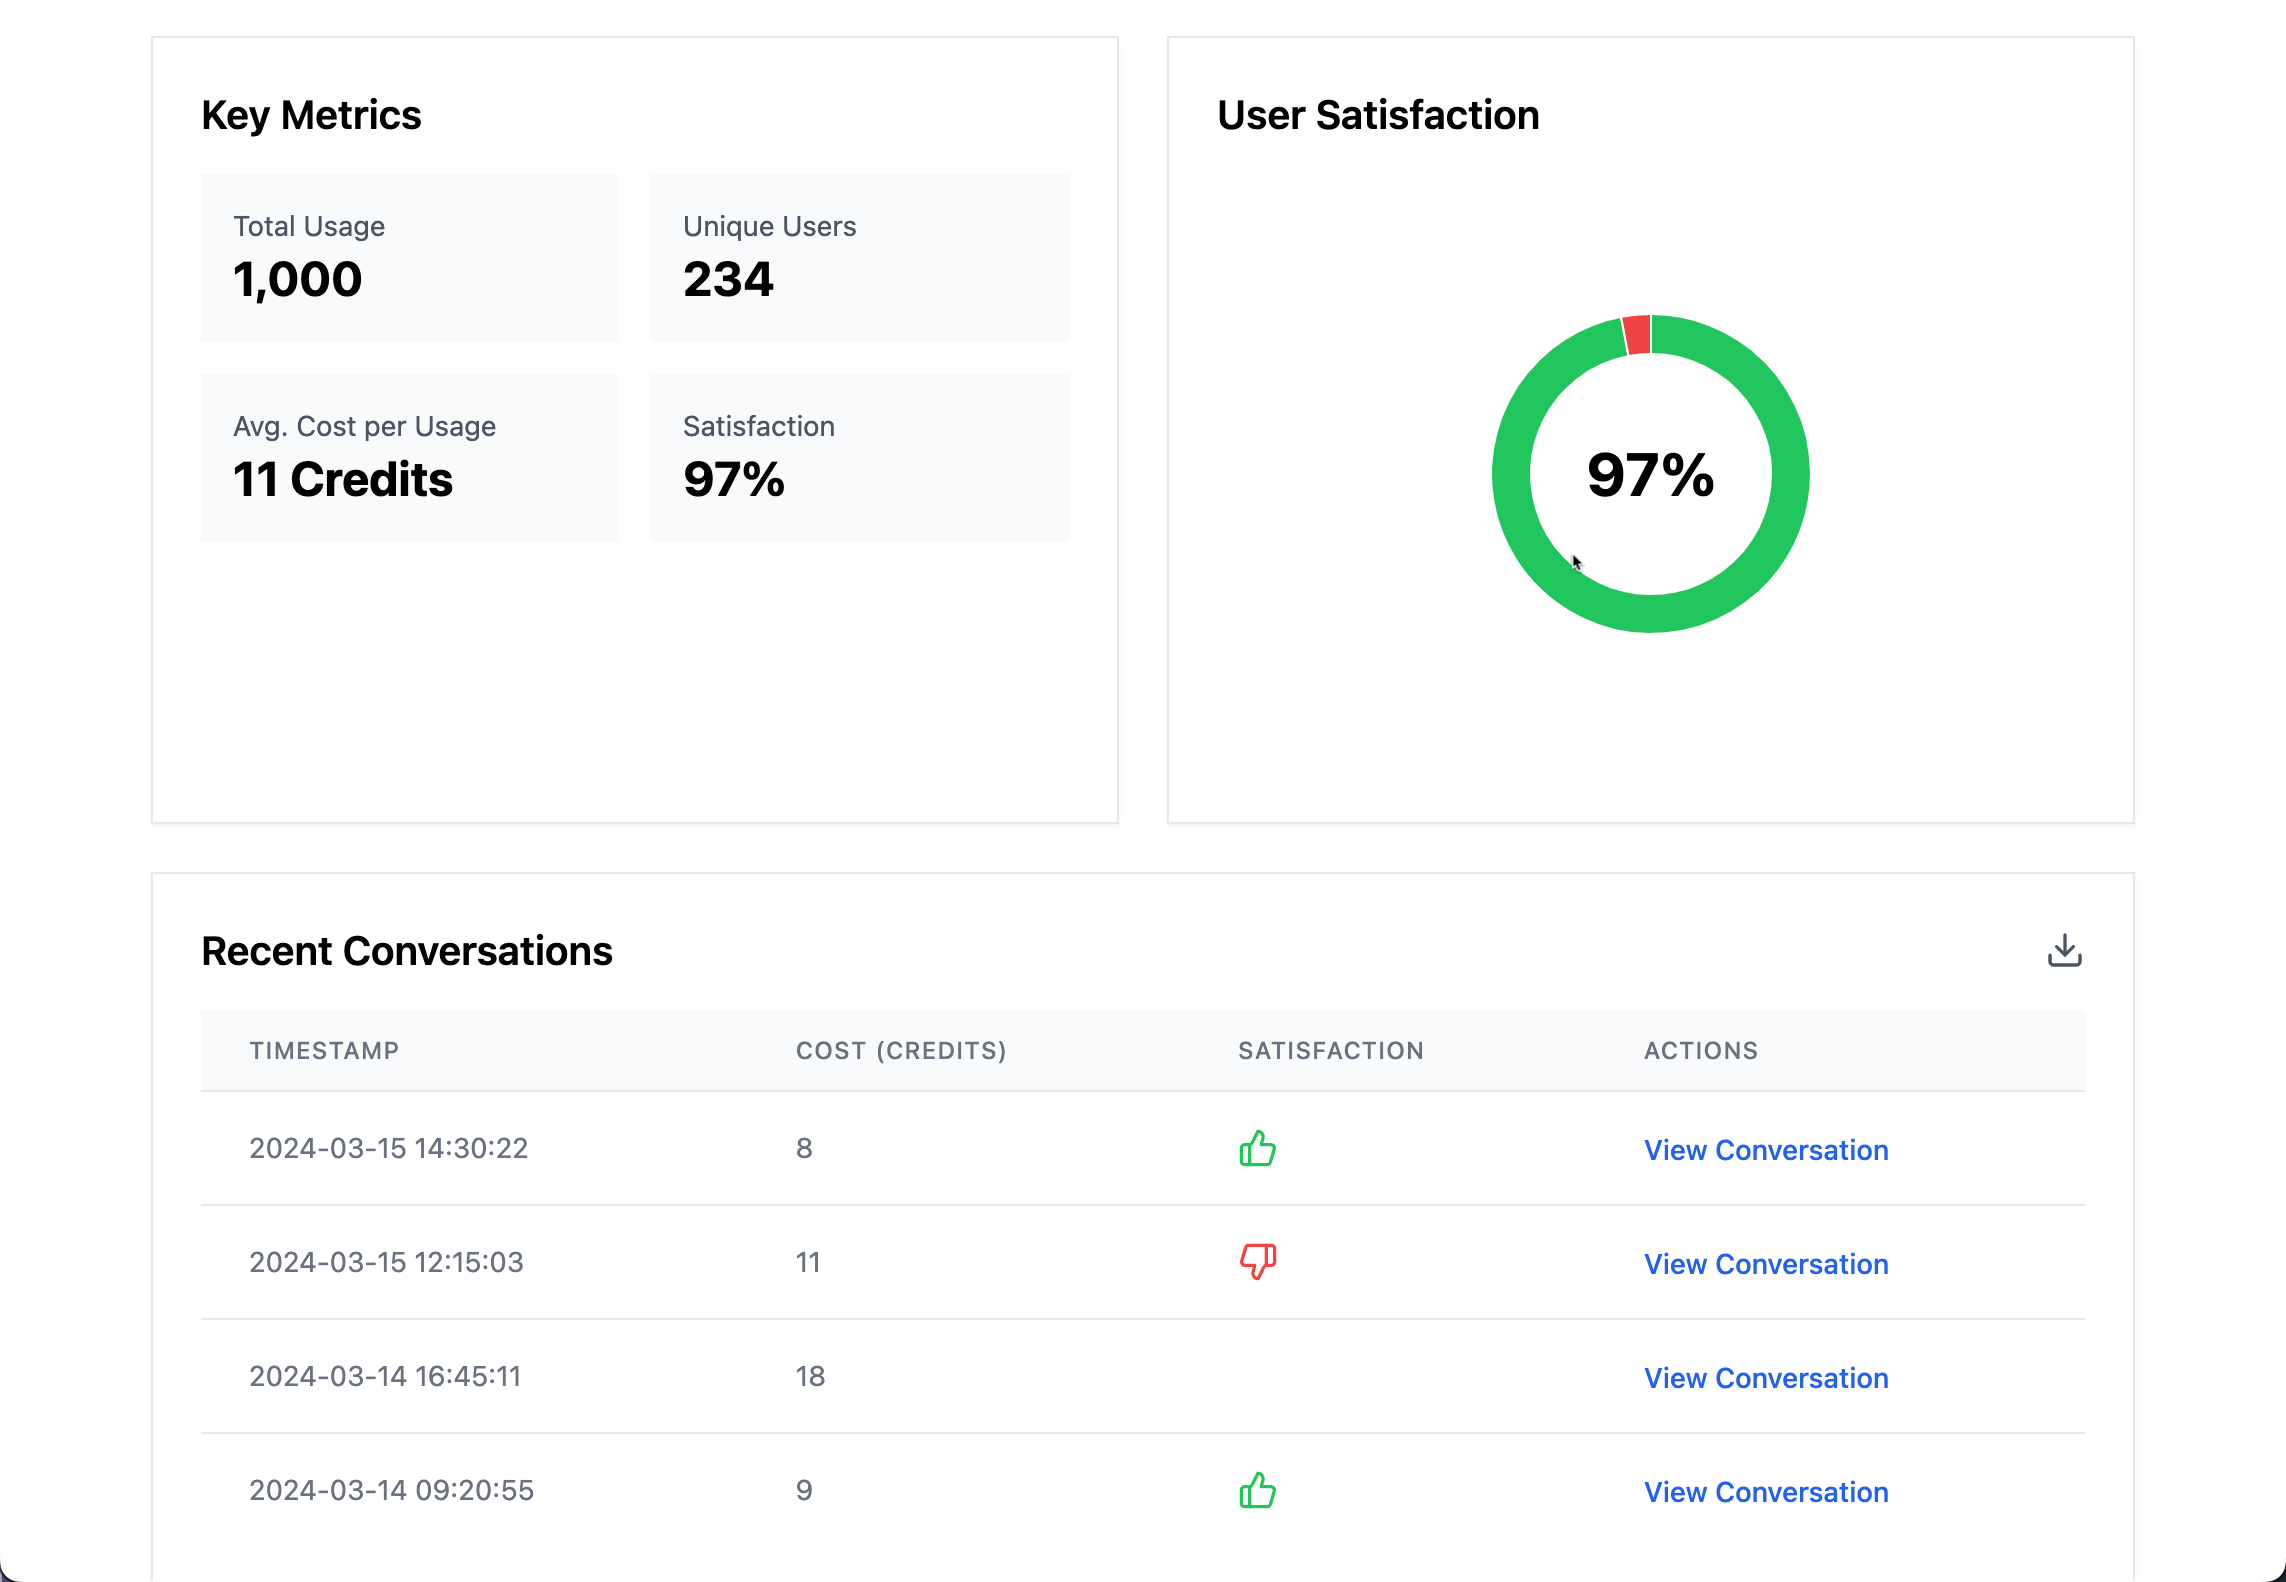Select the SATISFACTION column header
Screen dimensions: 2286x1582
(1331, 1050)
